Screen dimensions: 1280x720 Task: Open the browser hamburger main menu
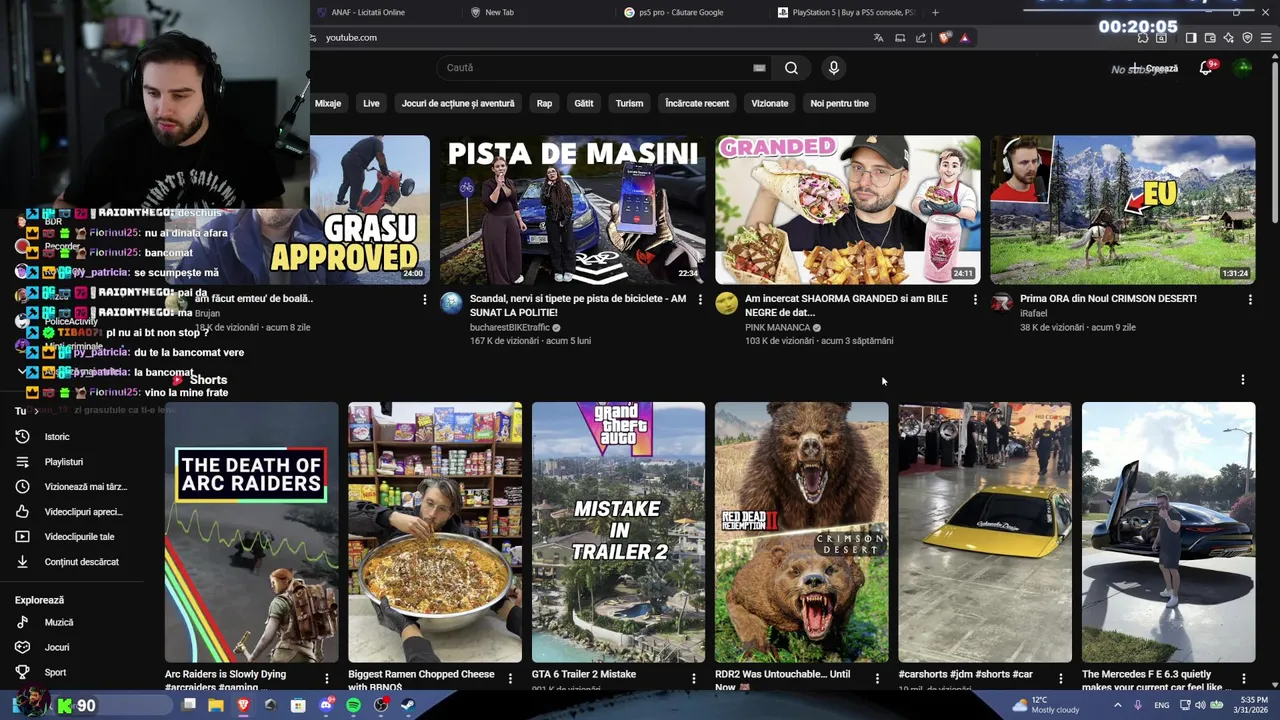(1266, 38)
